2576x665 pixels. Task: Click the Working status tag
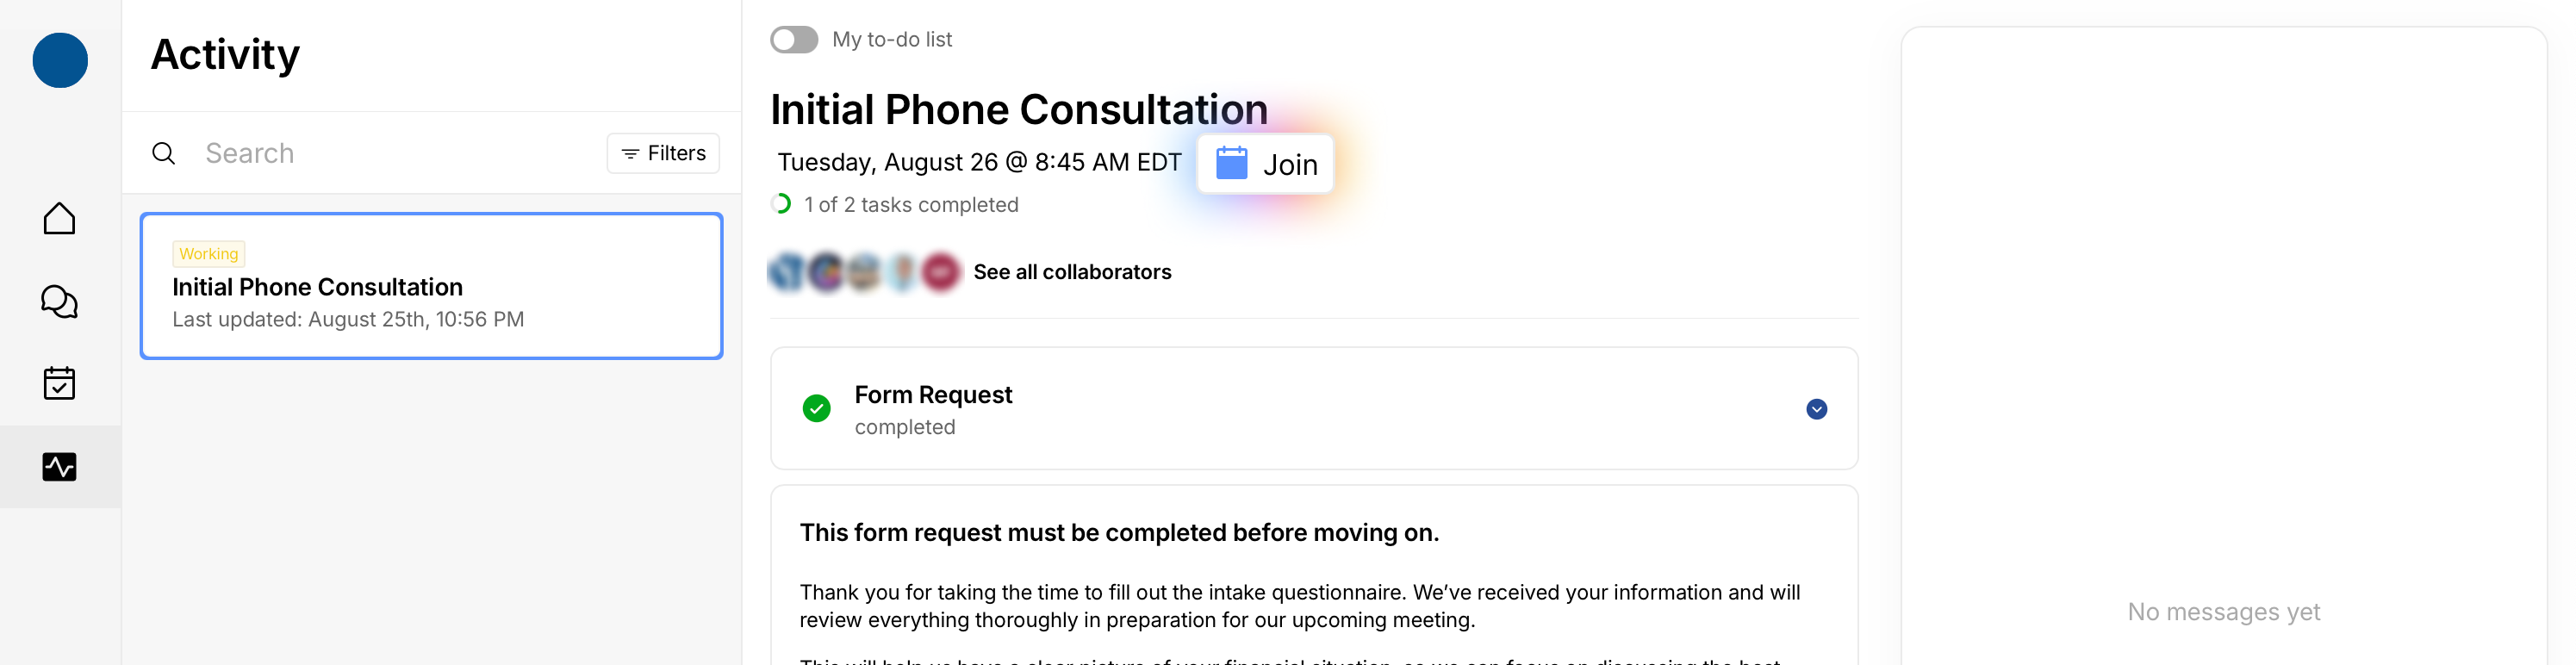[x=208, y=254]
